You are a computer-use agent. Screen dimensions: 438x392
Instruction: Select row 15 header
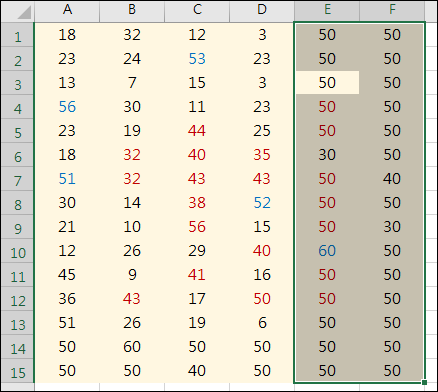point(18,371)
